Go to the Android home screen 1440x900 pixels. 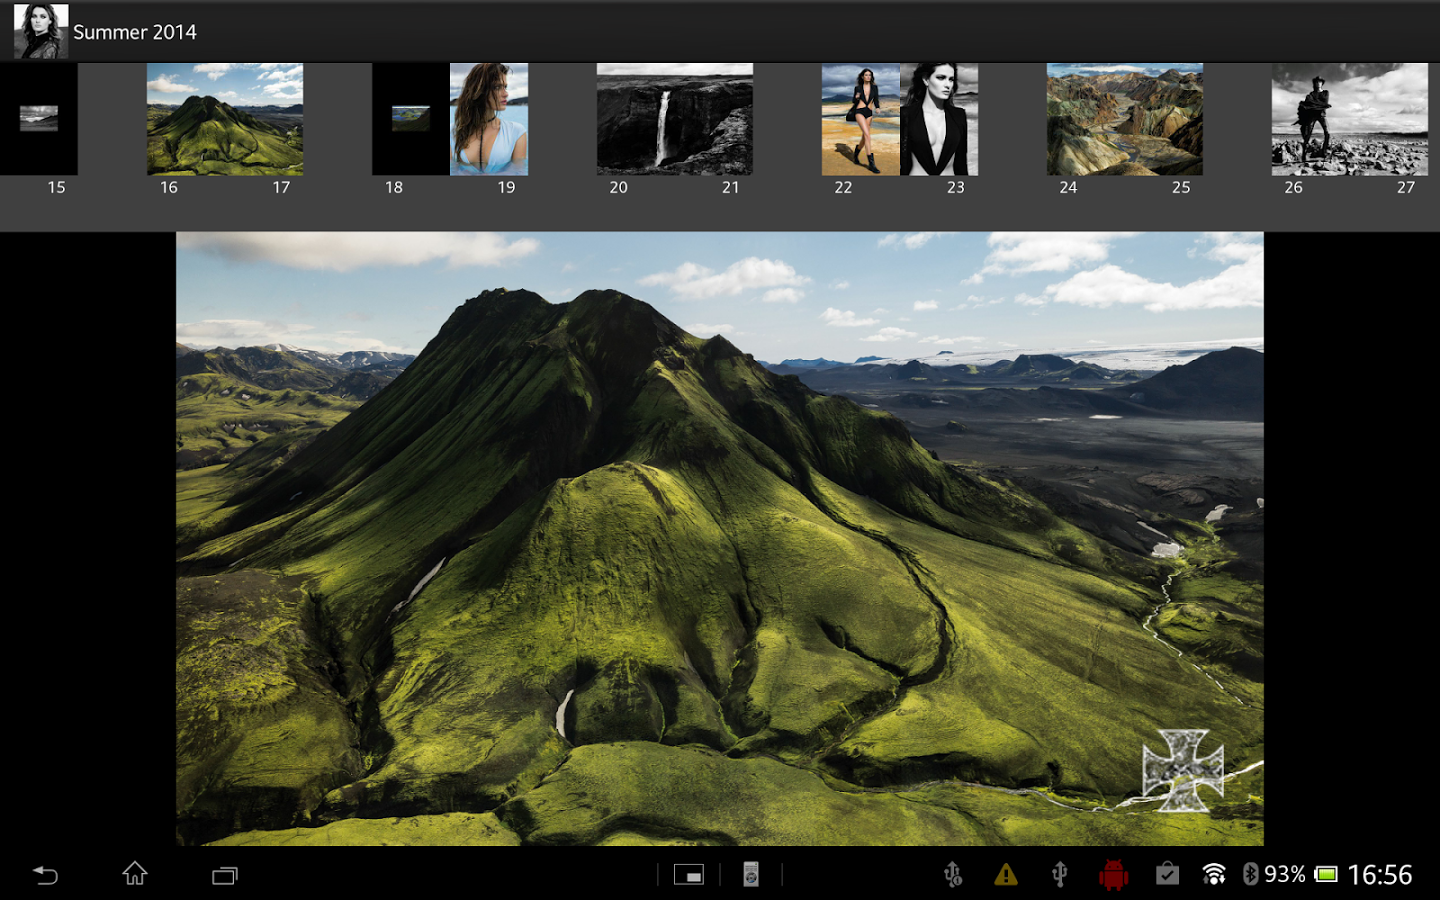(135, 874)
